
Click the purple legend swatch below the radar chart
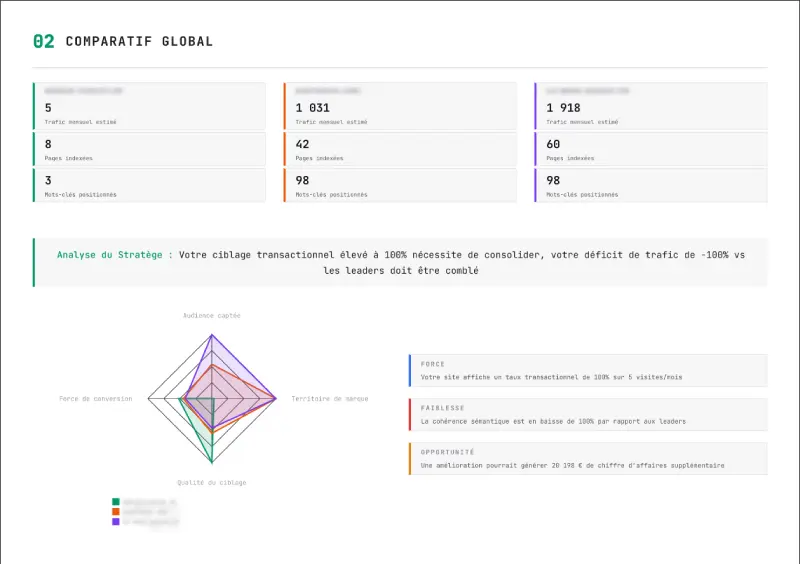116,522
